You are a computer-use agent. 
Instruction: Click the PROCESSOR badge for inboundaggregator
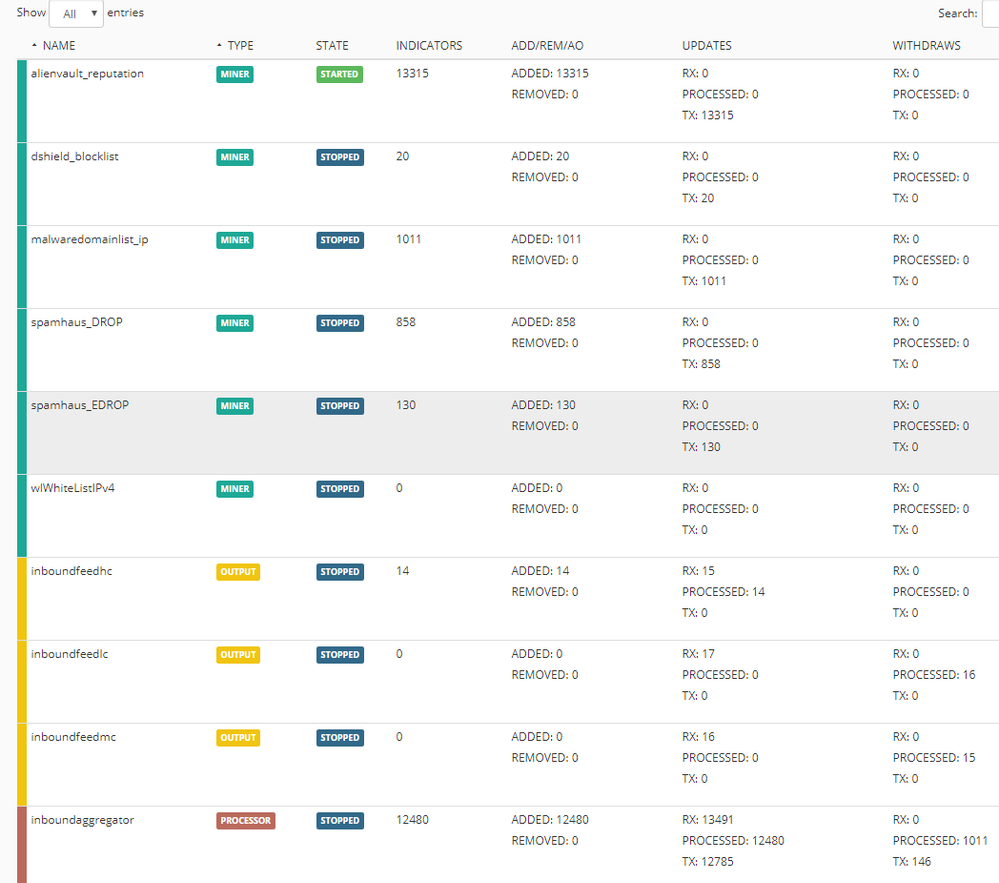point(245,821)
